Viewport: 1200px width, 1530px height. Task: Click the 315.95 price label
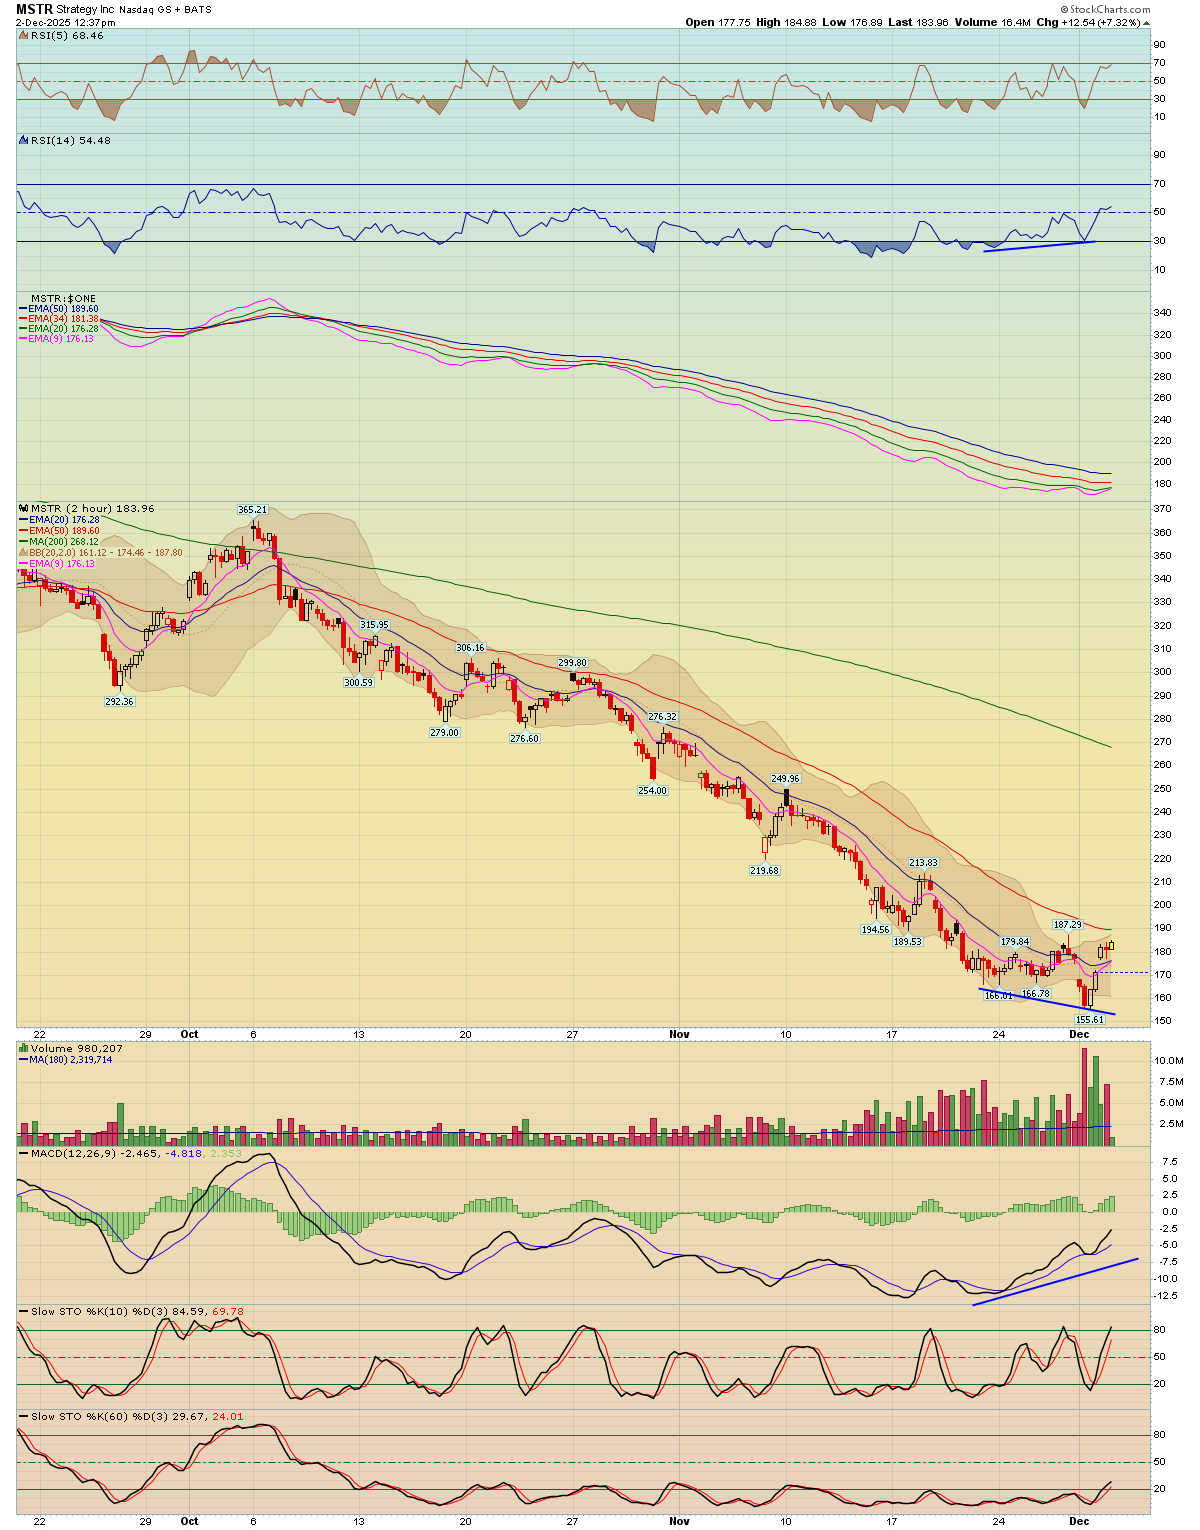pos(374,624)
